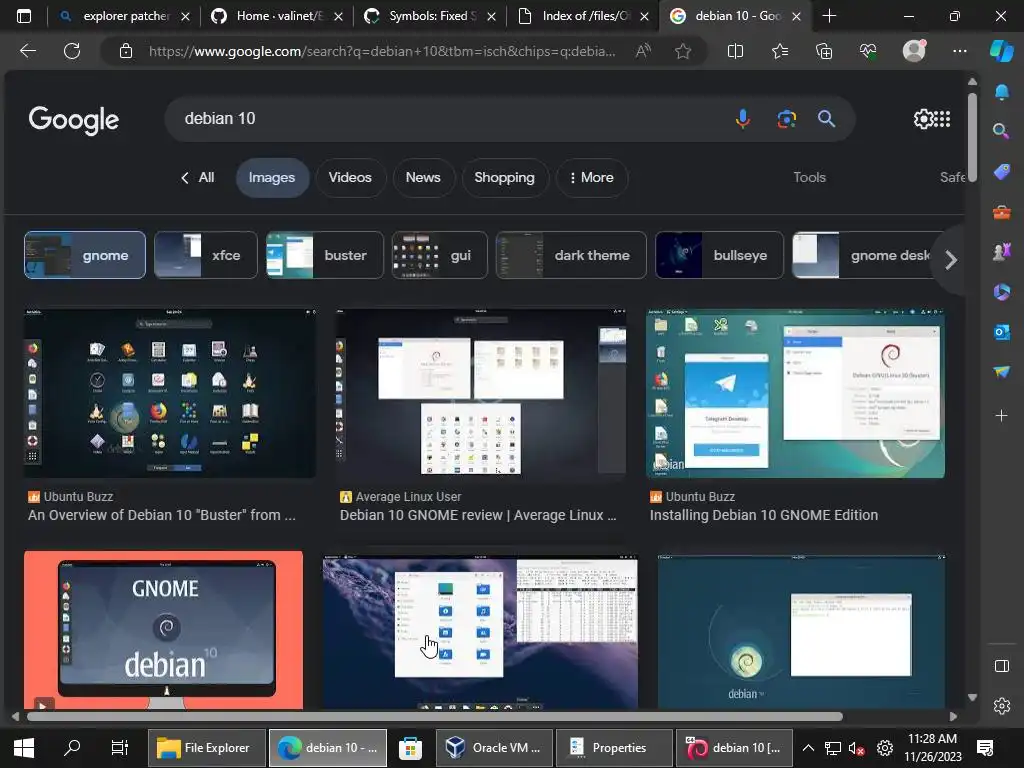1024x768 pixels.
Task: Open split screen view
Action: 735,51
